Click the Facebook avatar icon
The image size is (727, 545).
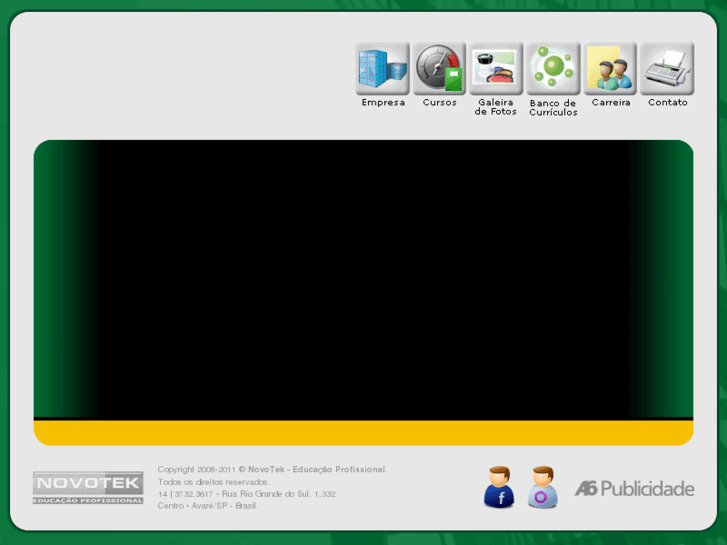499,487
